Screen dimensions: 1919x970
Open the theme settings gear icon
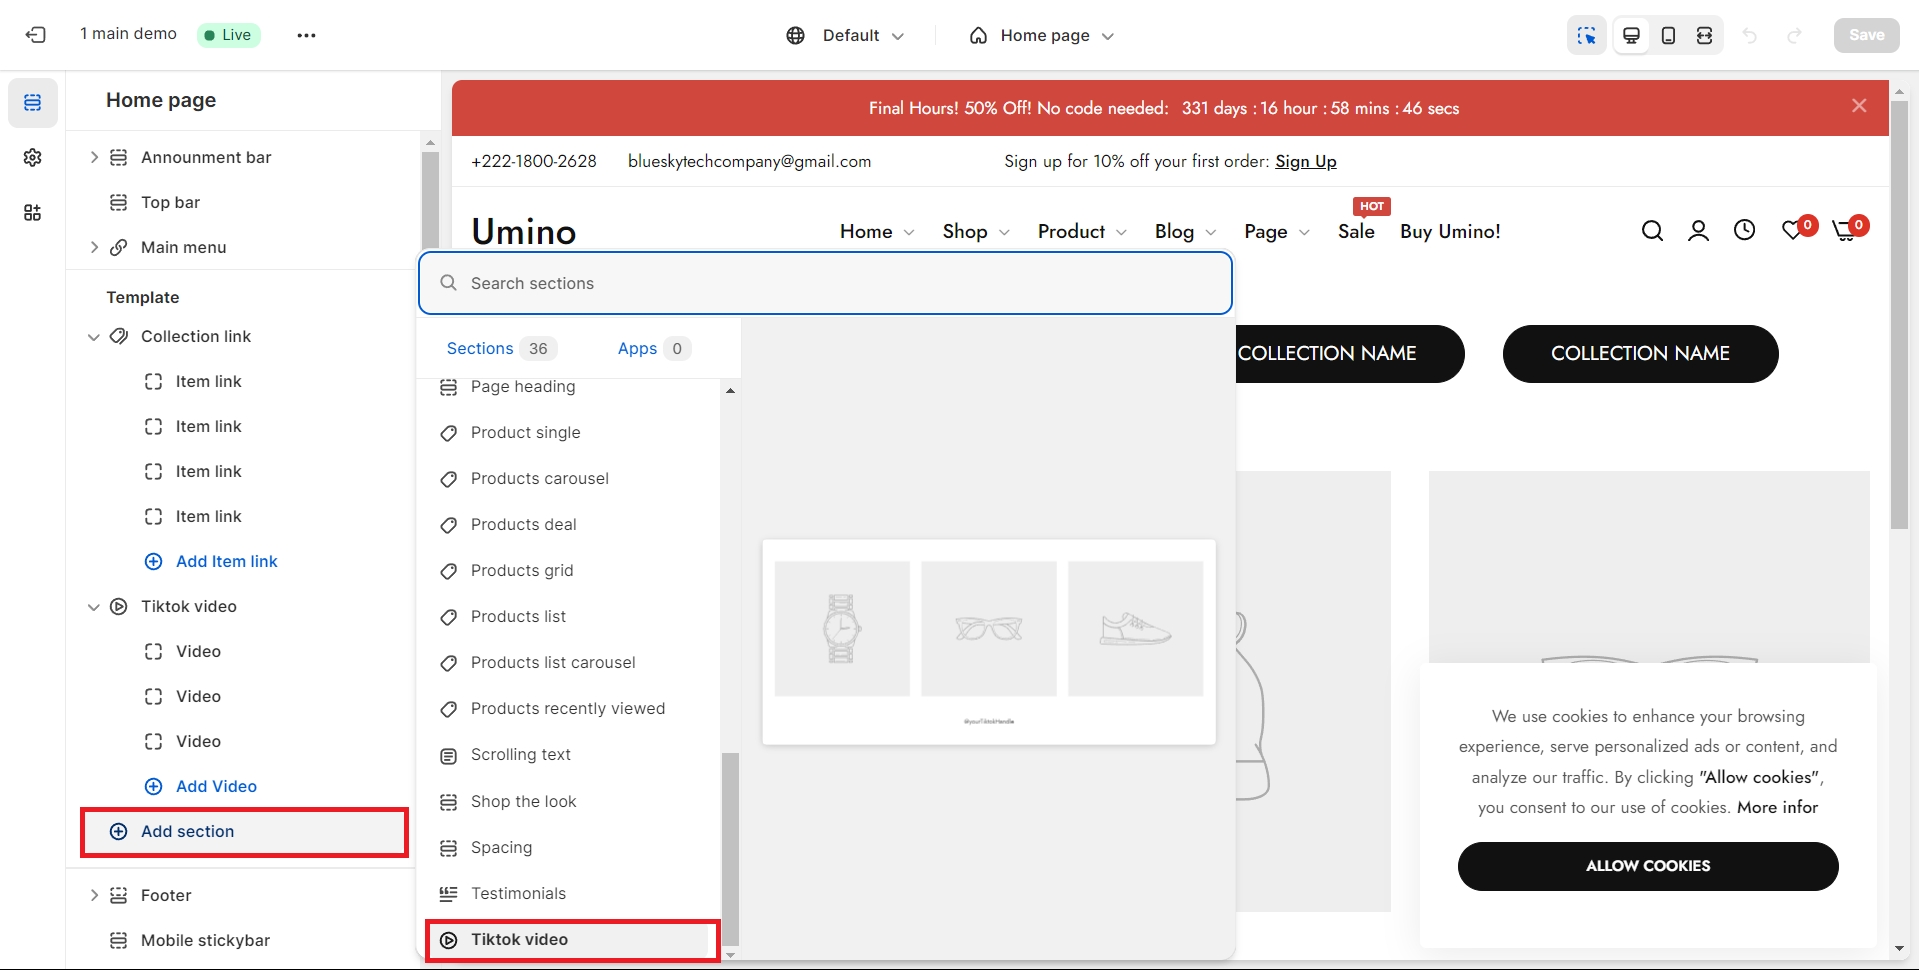click(x=33, y=158)
